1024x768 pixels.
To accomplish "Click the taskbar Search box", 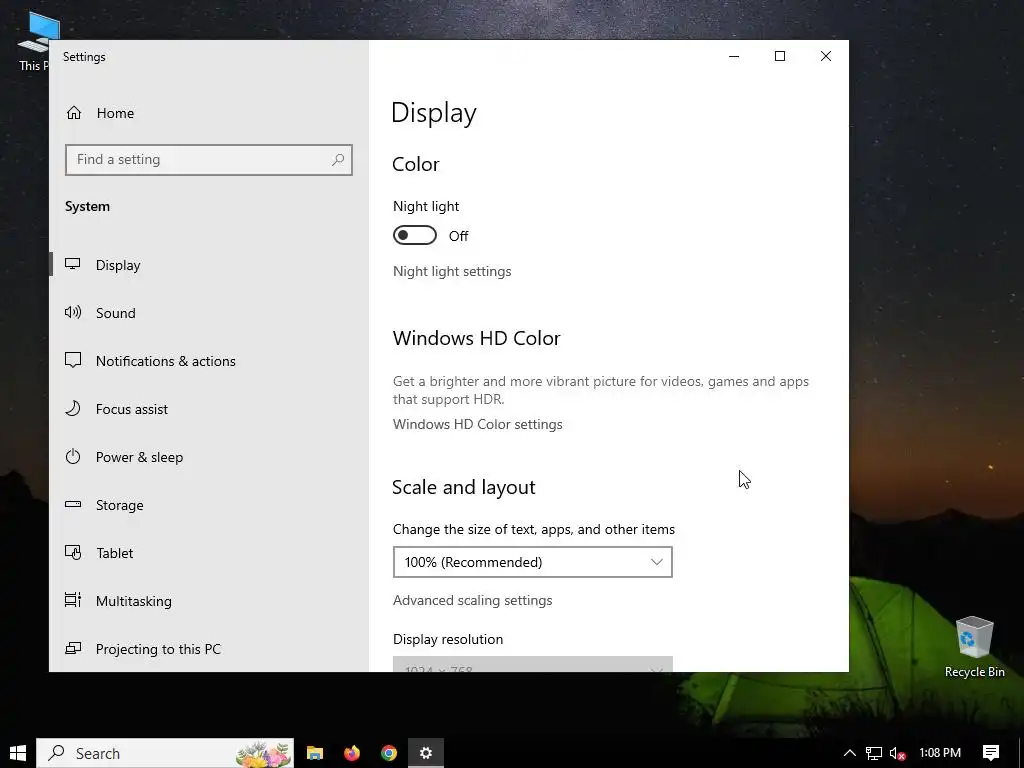I will tap(165, 753).
